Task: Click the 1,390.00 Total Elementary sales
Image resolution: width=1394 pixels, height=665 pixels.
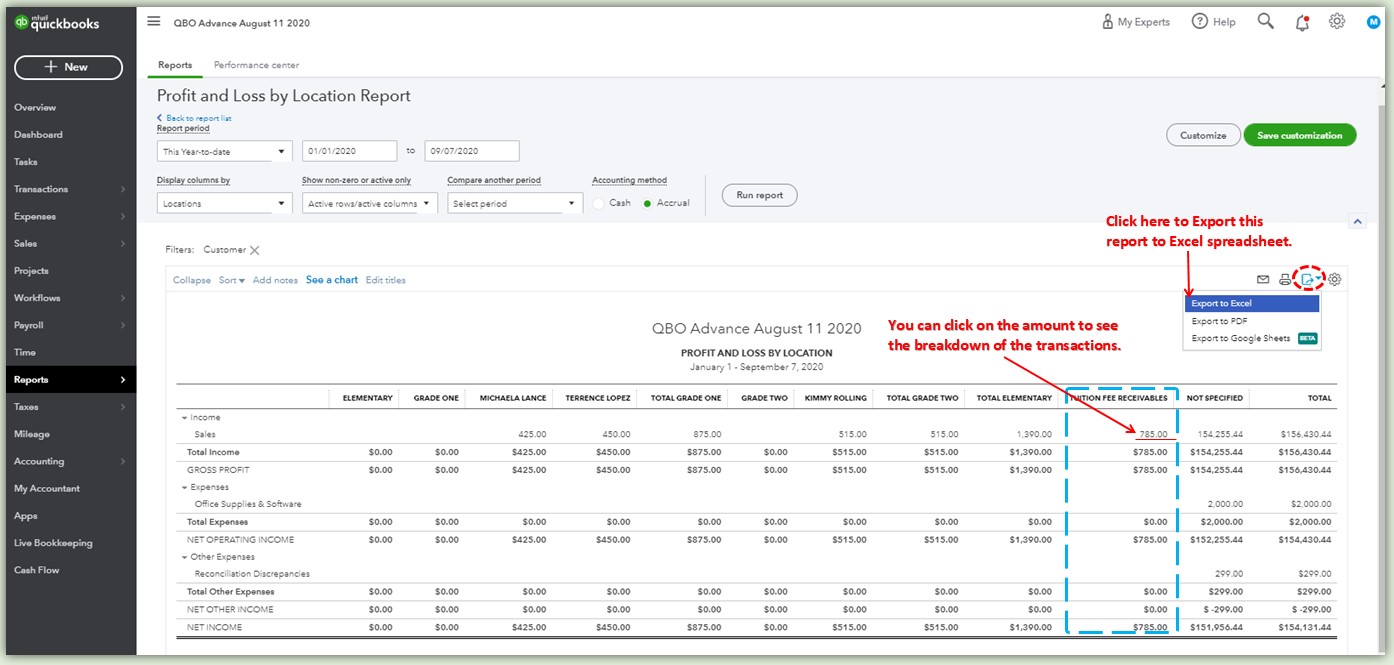Action: point(1035,434)
